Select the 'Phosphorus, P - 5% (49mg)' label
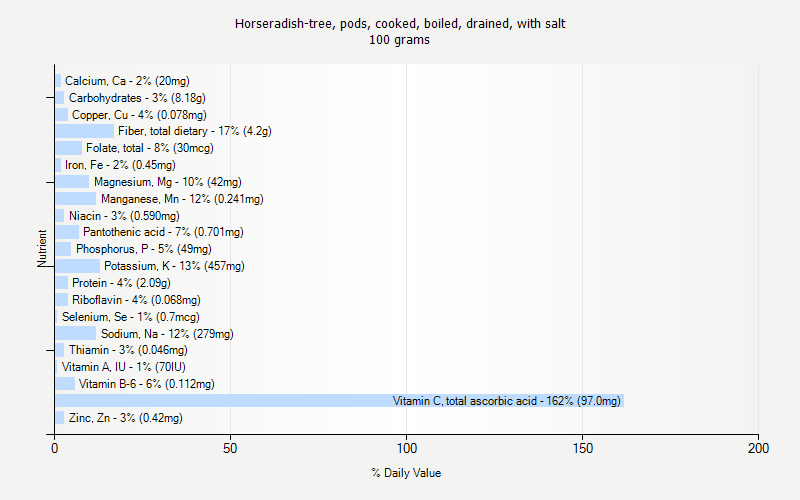This screenshot has width=800, height=500. (x=143, y=249)
